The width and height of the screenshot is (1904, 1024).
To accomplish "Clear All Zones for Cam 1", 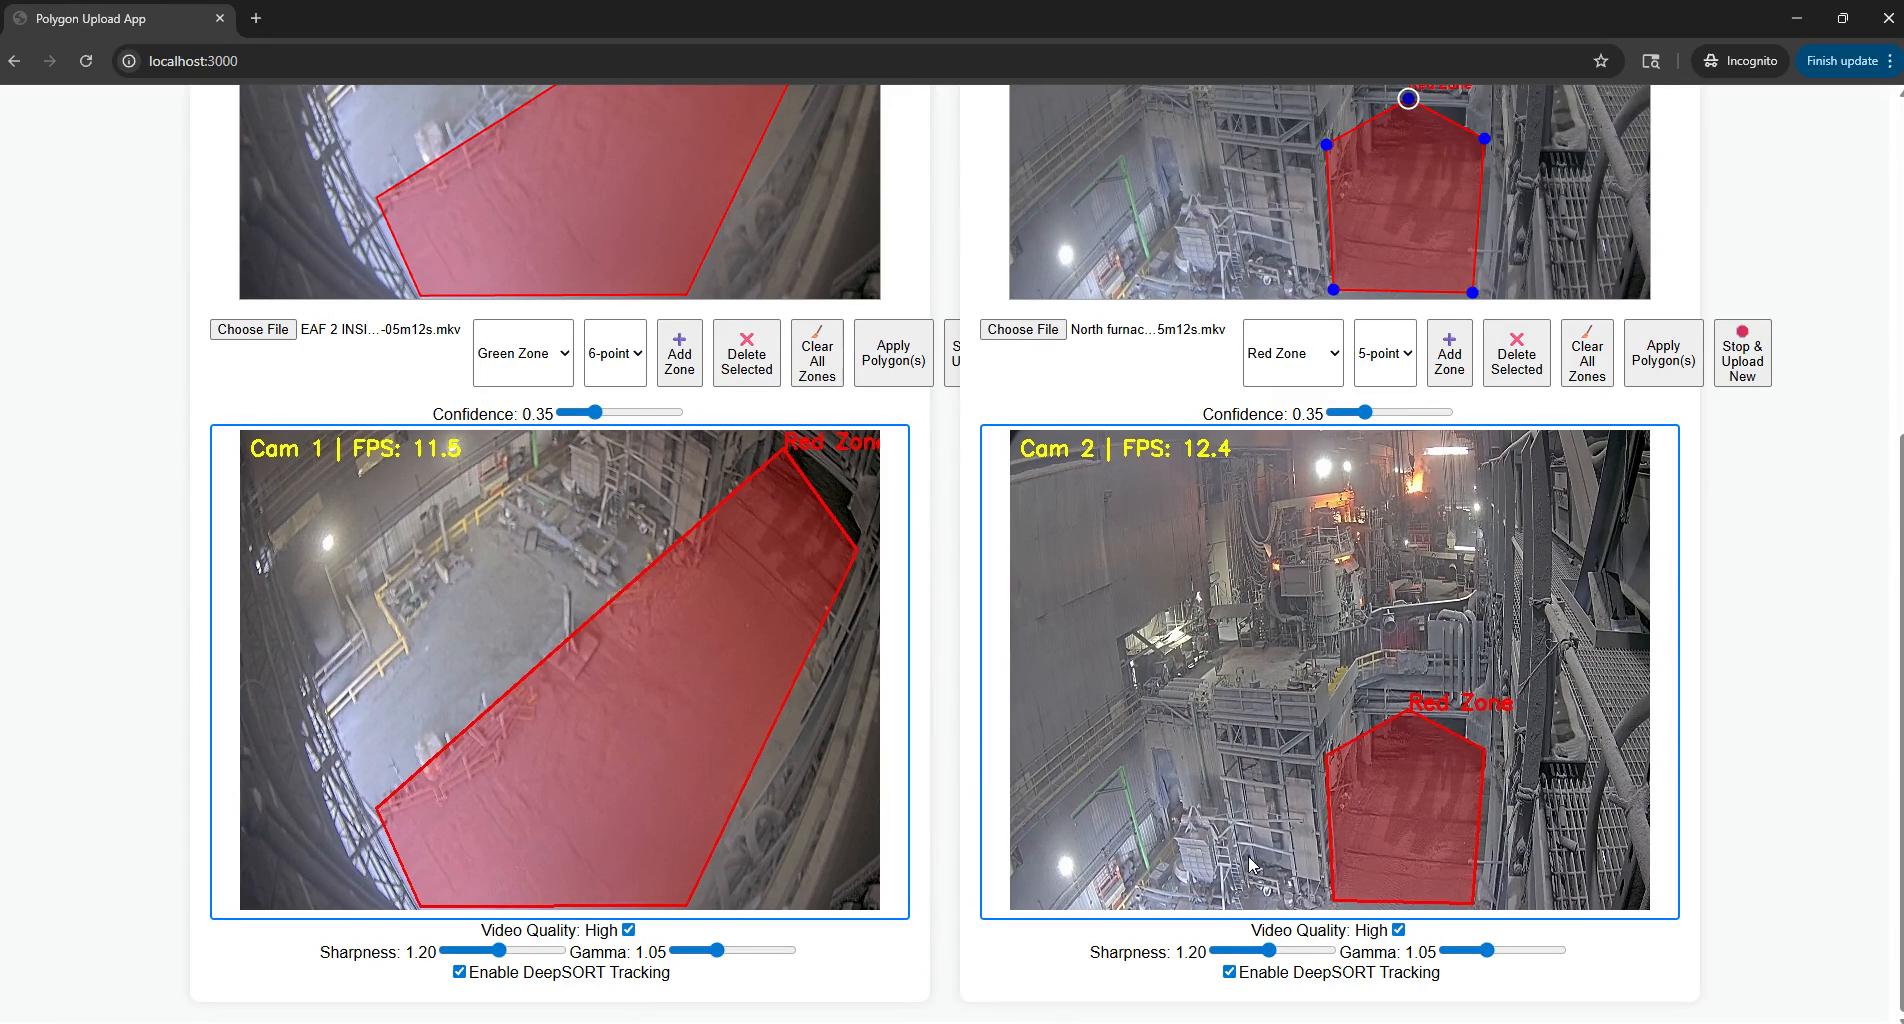I will (817, 353).
